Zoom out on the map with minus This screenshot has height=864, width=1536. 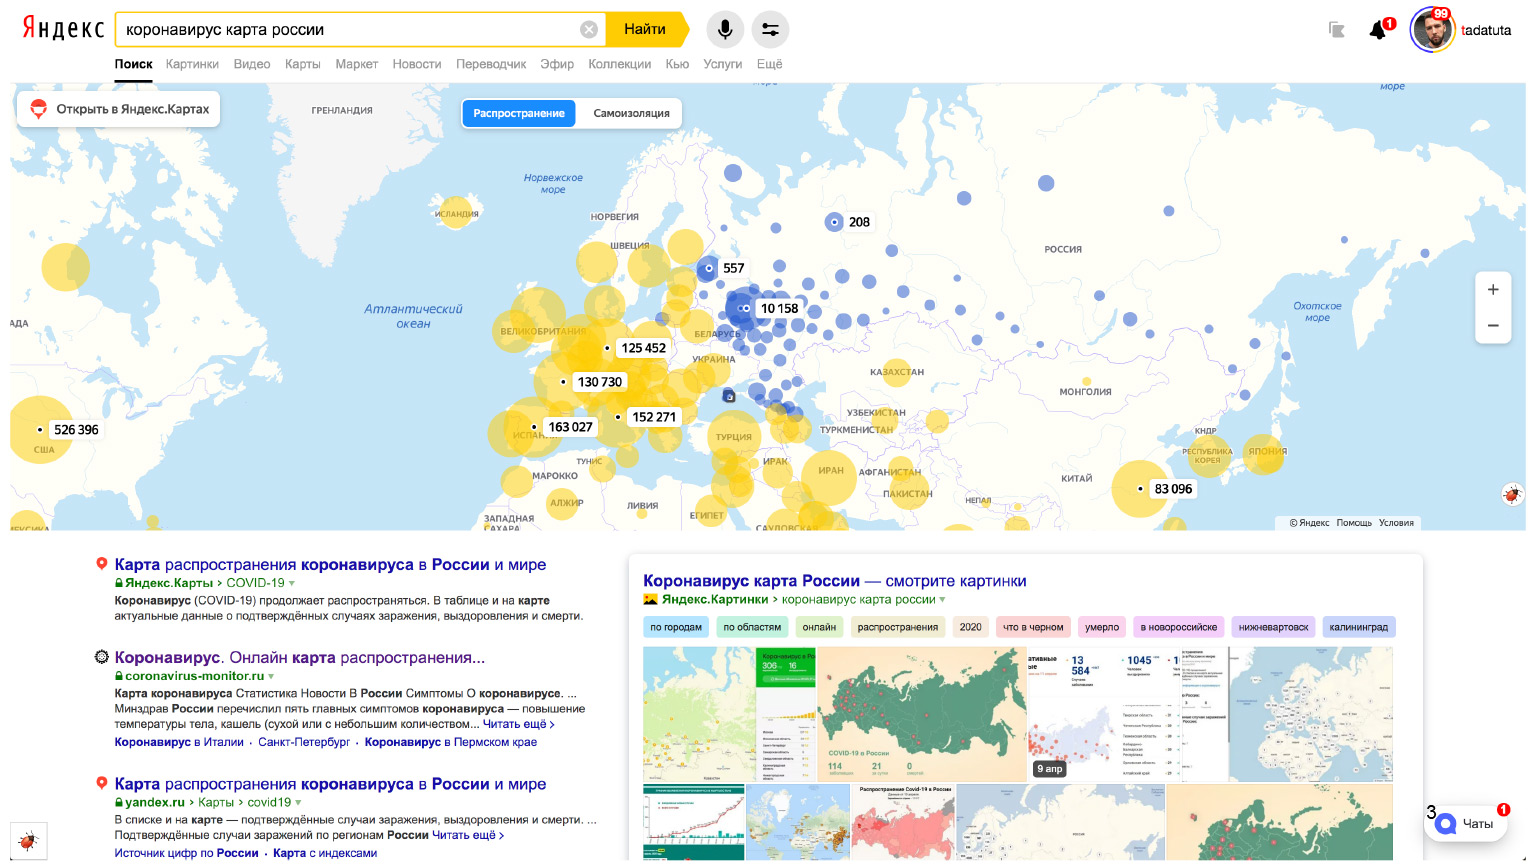pos(1493,325)
